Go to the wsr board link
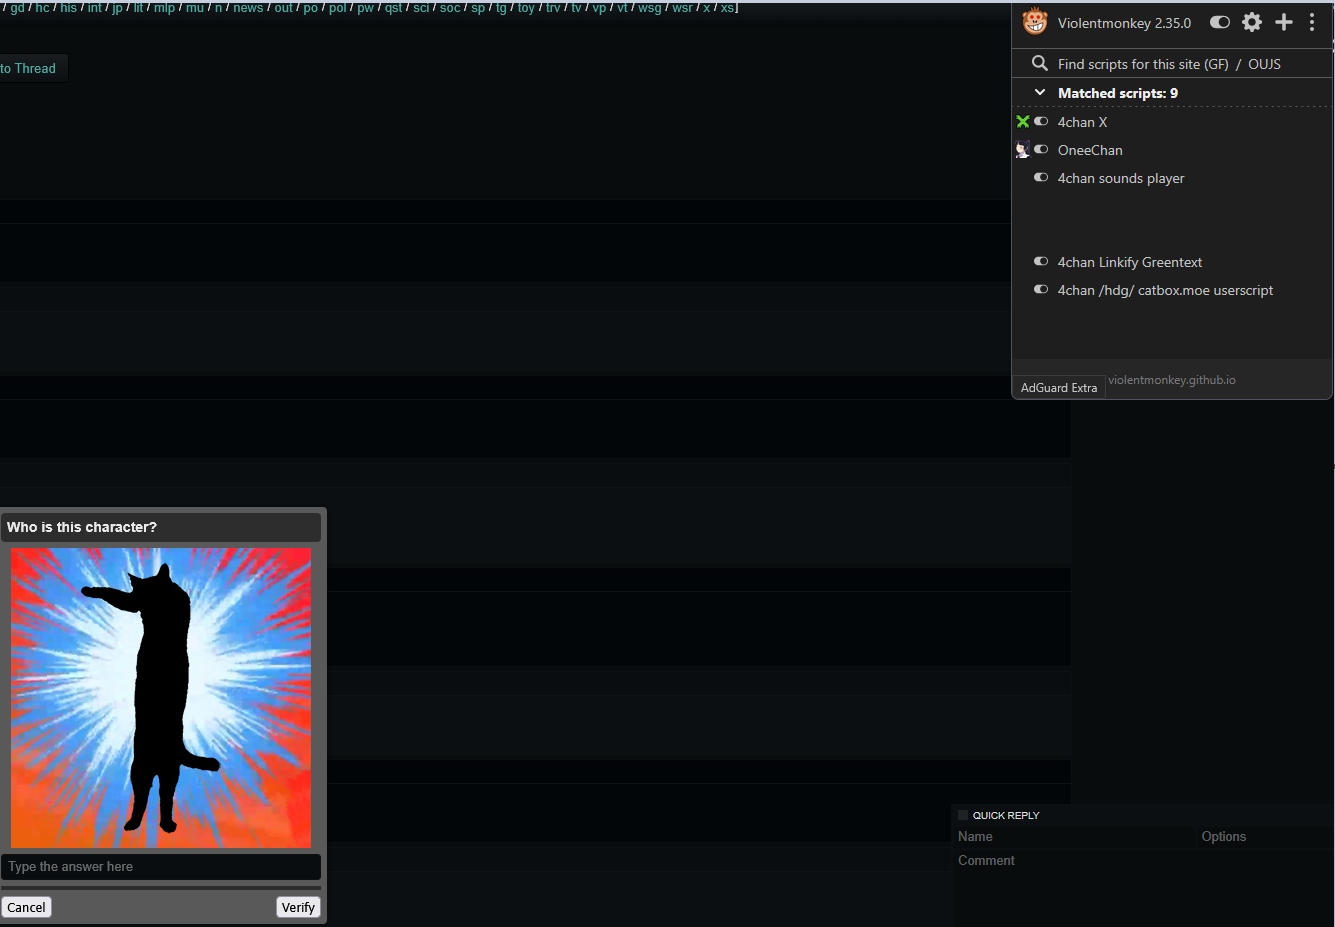The height and width of the screenshot is (927, 1335). click(682, 8)
